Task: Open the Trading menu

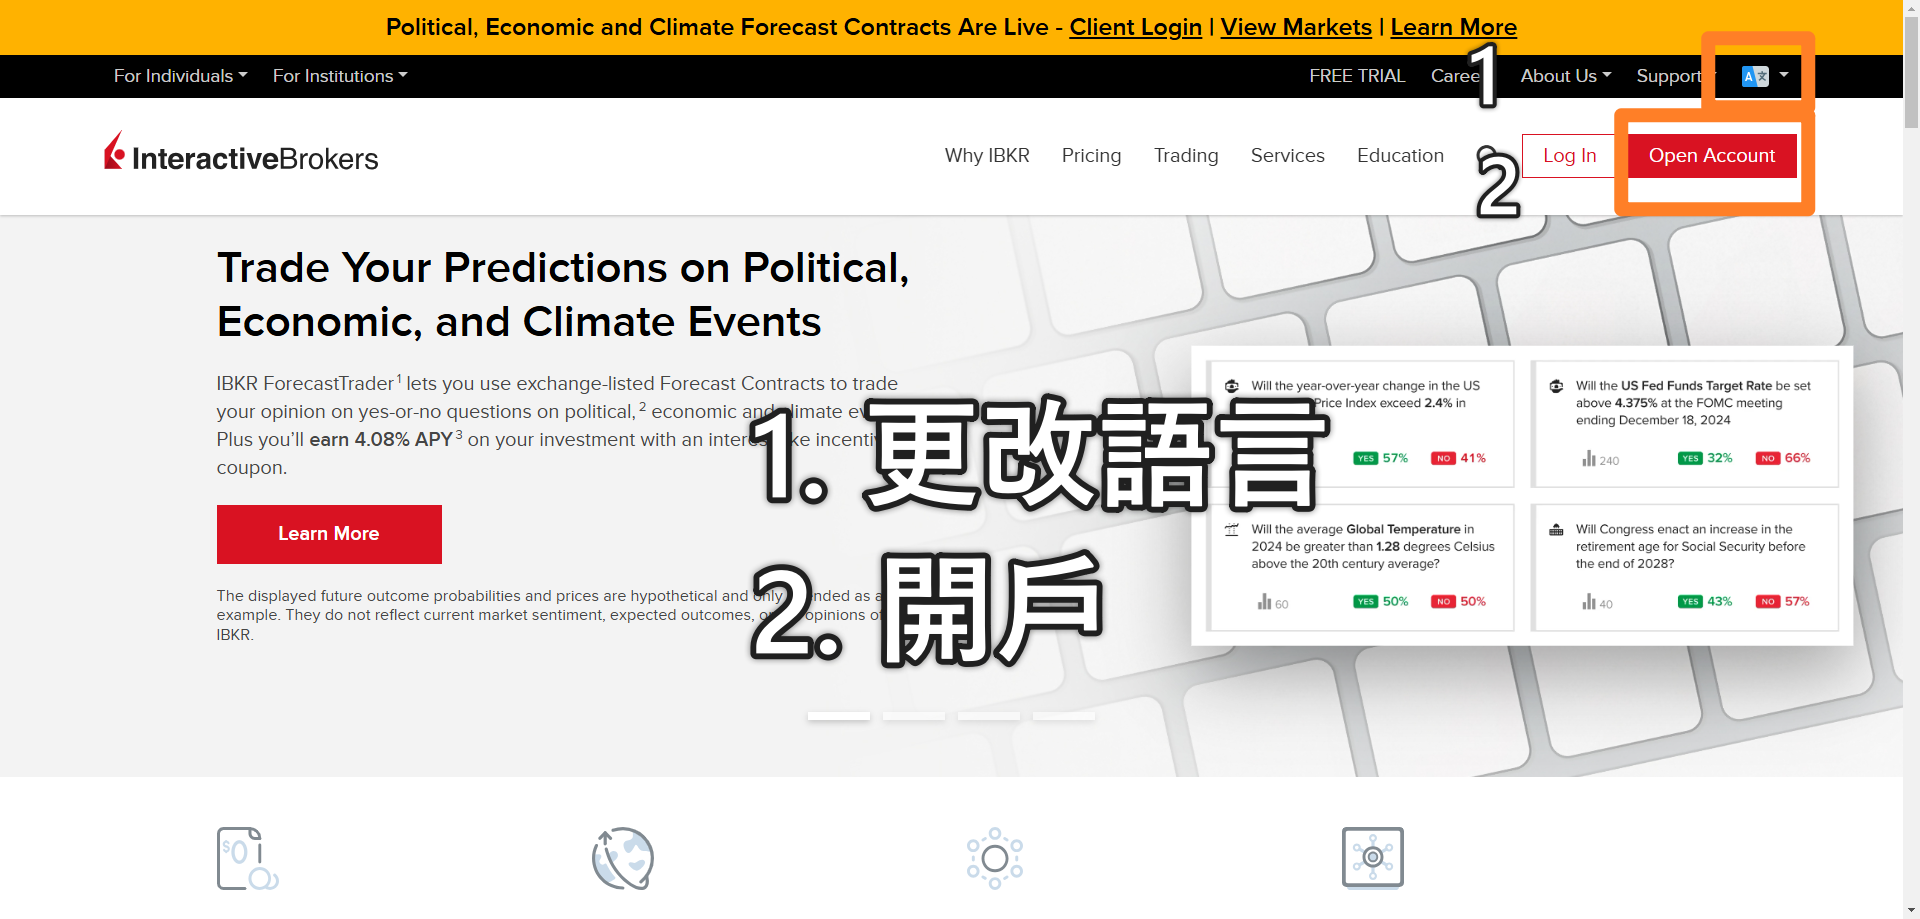Action: (1186, 156)
